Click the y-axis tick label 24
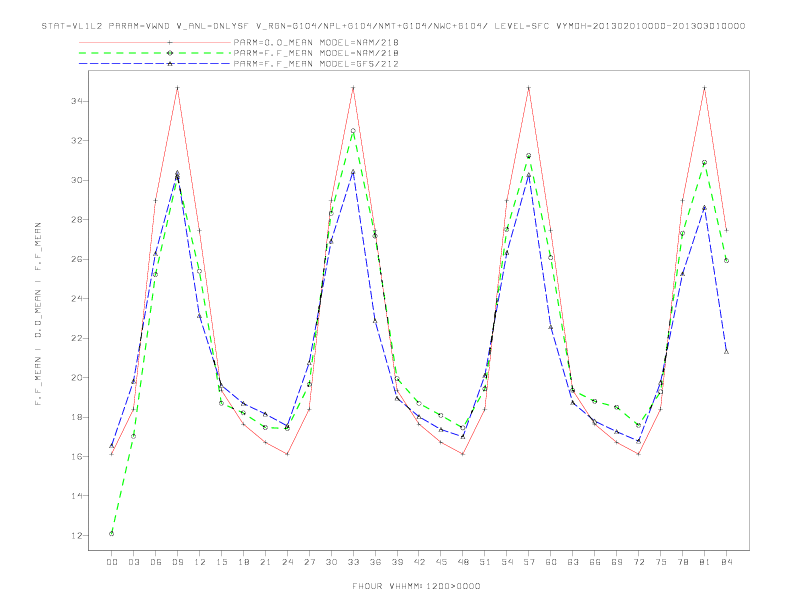The width and height of the screenshot is (792, 612). tap(77, 298)
